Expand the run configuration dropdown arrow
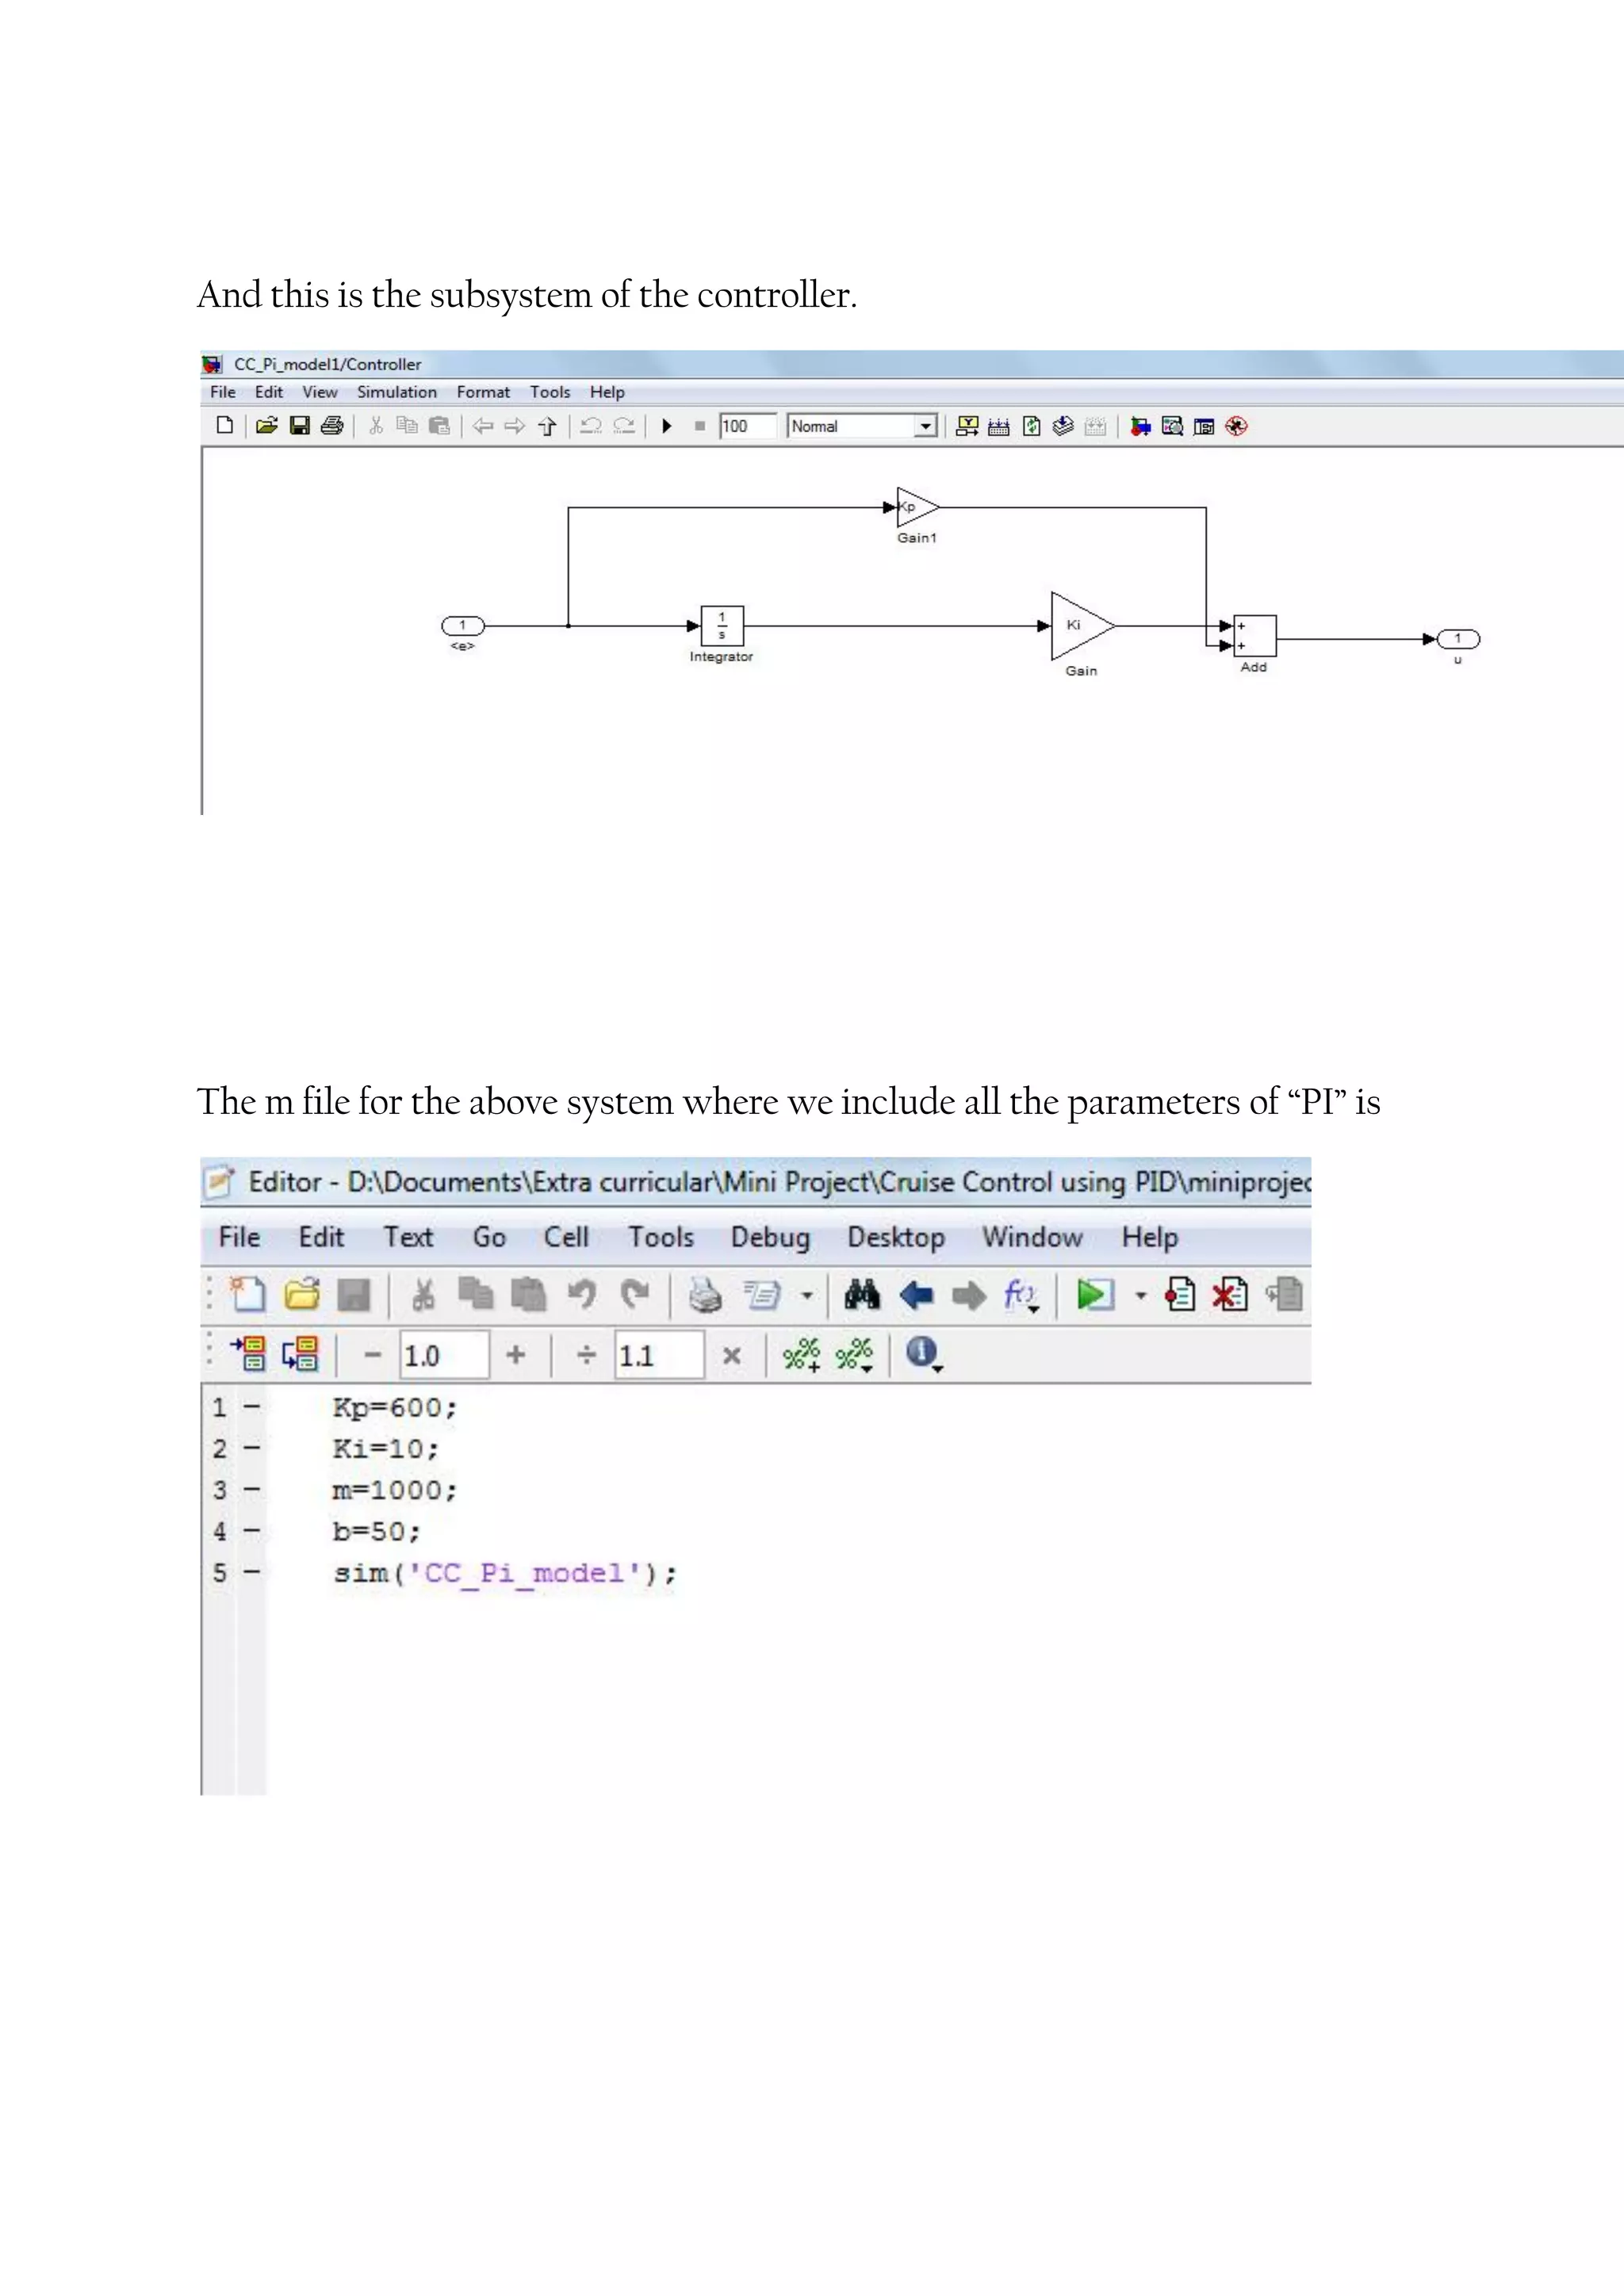Screen dimensions: 1624x2296 tap(1141, 1296)
